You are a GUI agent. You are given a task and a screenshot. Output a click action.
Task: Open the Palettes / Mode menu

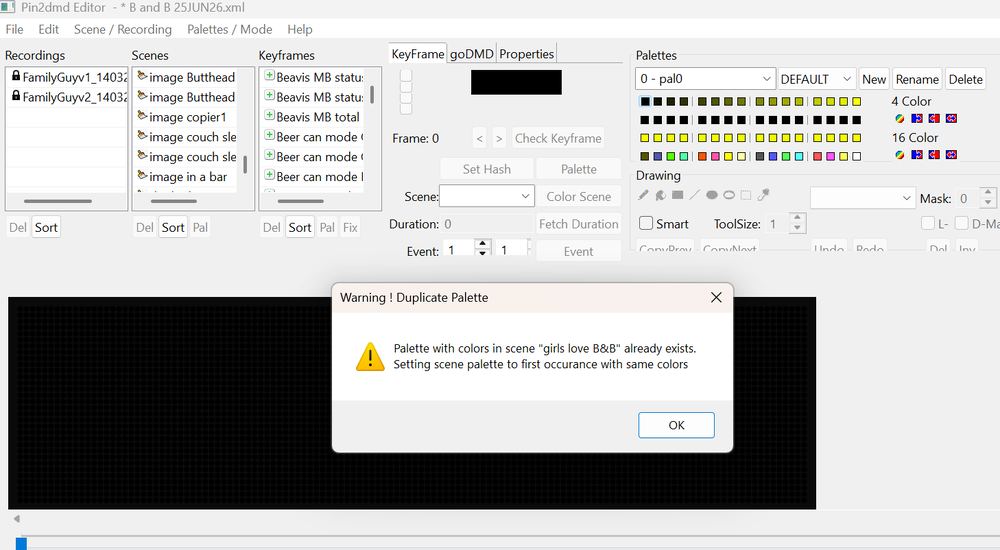click(230, 29)
